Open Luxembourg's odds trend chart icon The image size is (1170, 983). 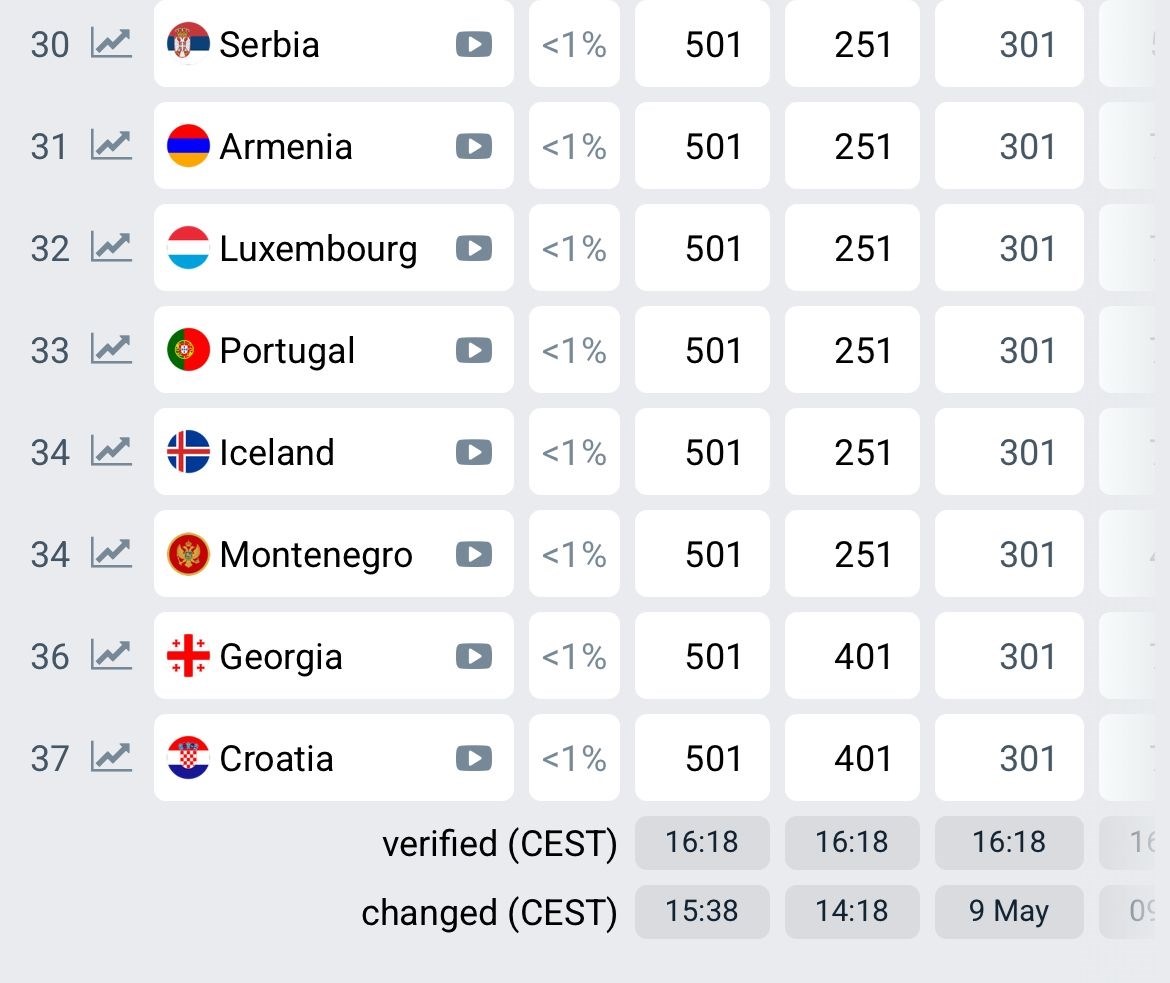click(111, 247)
